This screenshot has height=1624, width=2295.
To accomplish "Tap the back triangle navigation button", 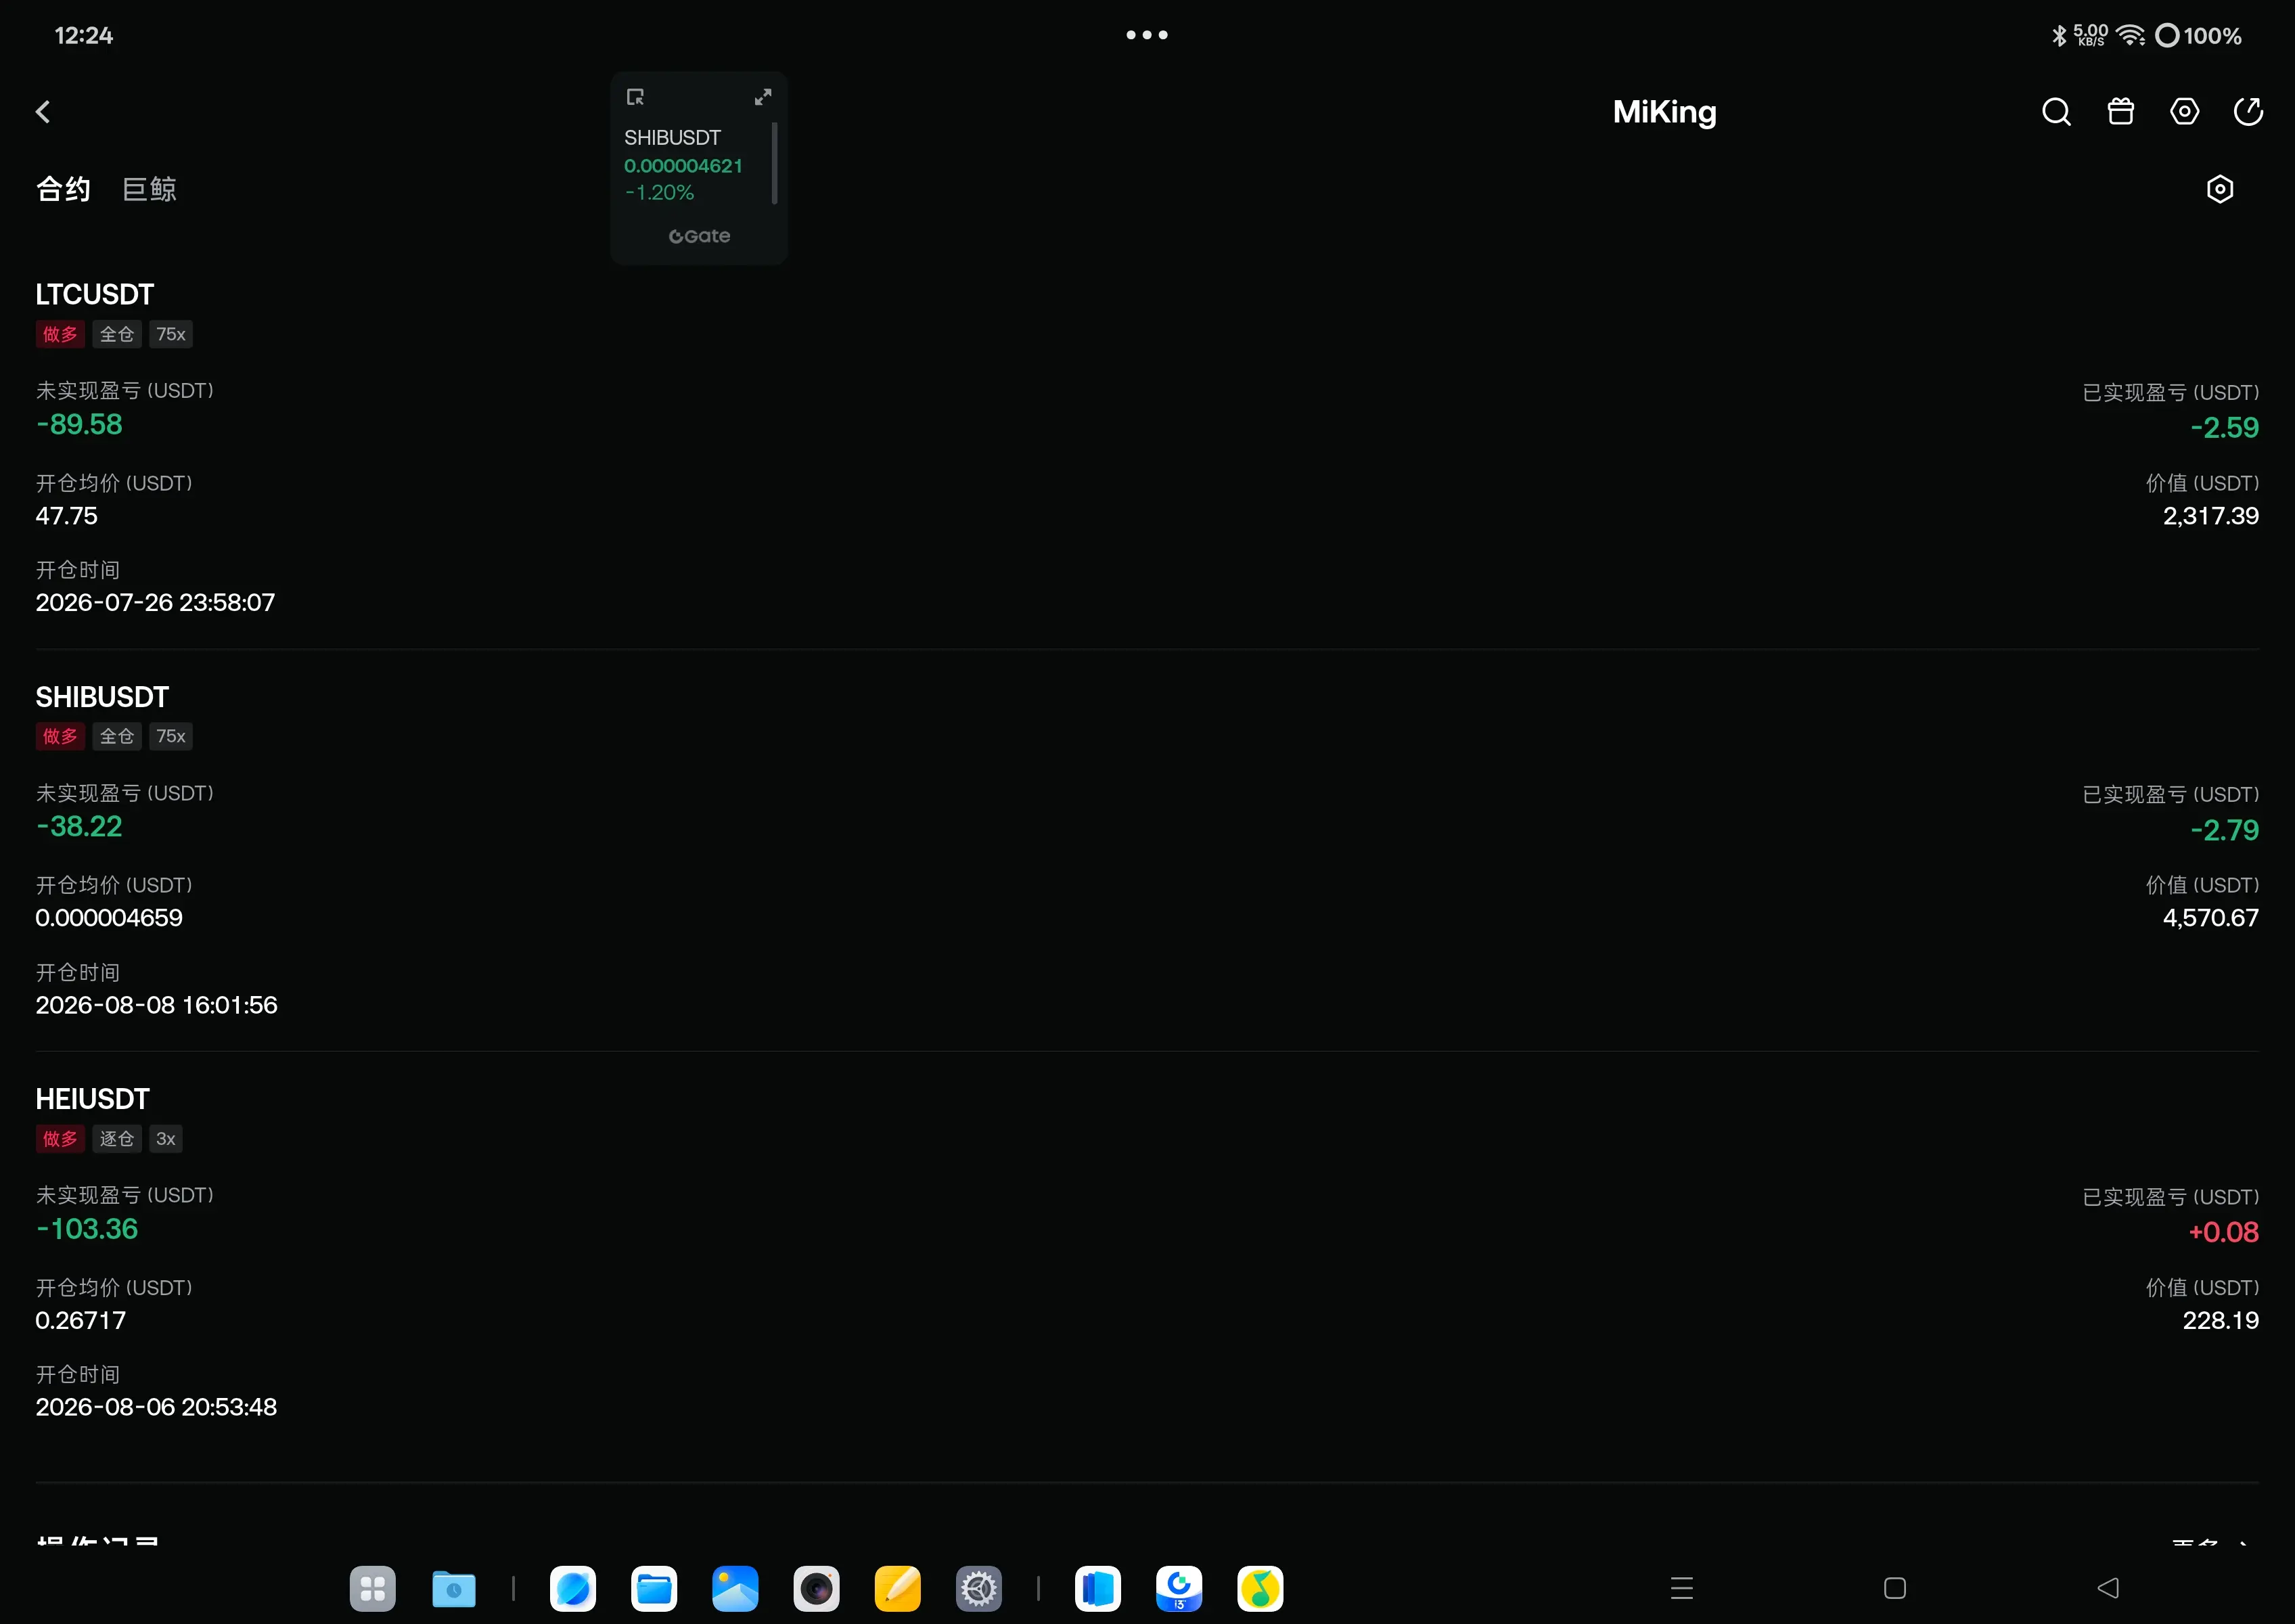I will tap(2108, 1588).
